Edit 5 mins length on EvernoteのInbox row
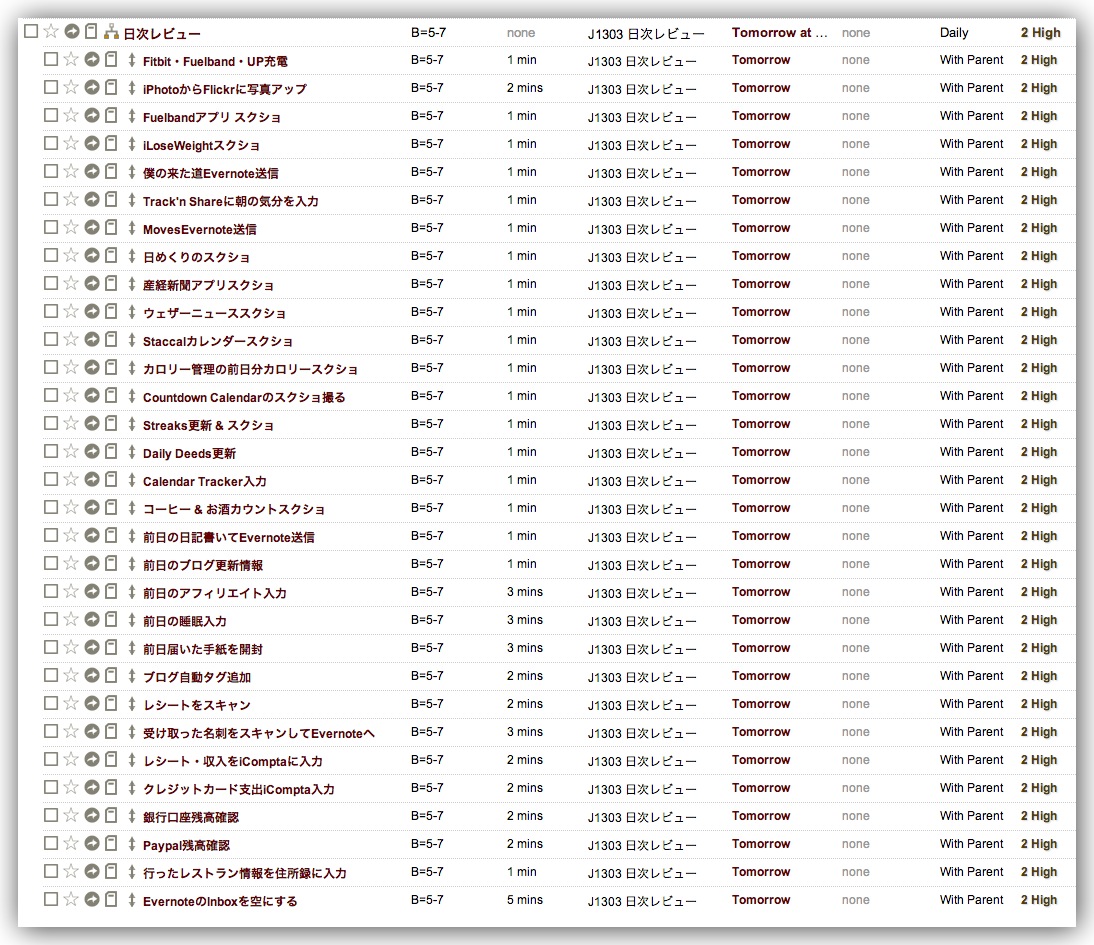 (525, 900)
